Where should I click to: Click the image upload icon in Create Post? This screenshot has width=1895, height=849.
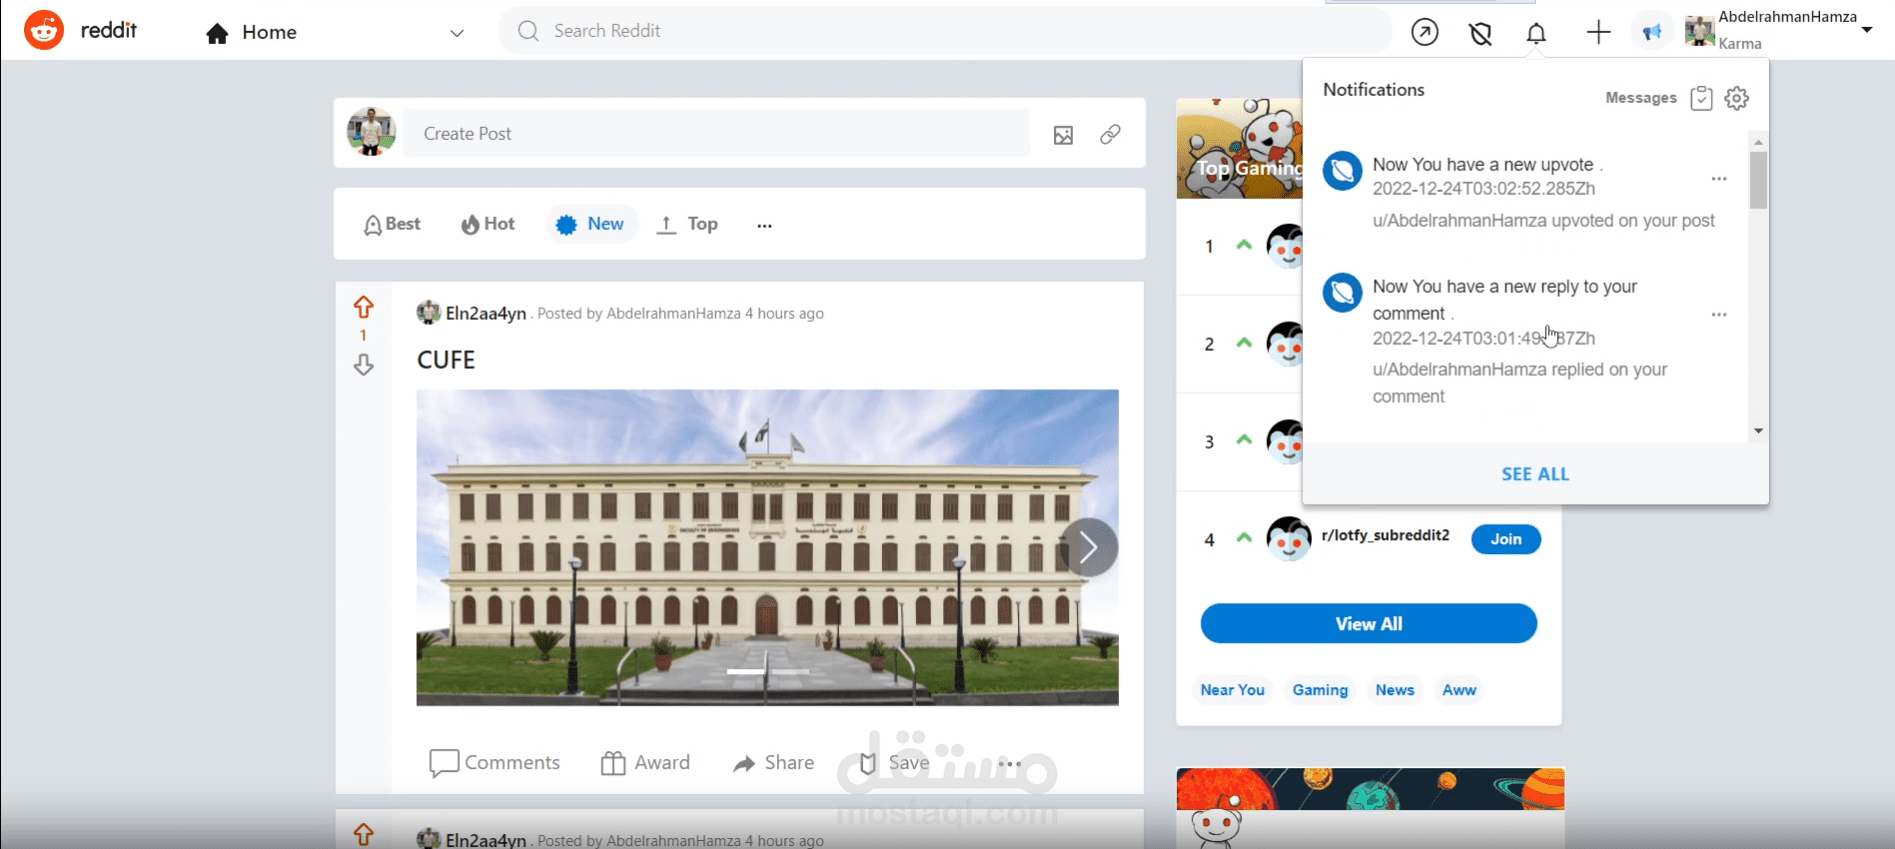click(x=1063, y=135)
